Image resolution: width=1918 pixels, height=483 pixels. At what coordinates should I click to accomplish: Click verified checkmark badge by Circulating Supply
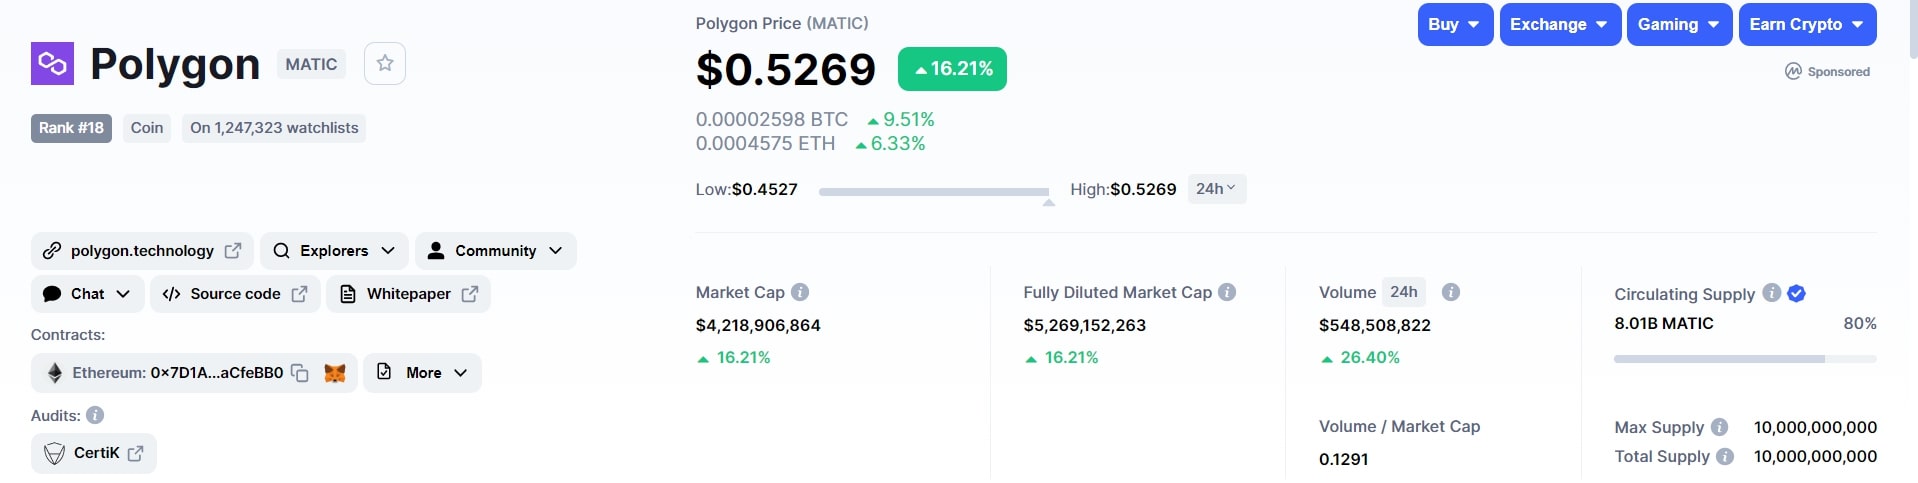click(x=1796, y=293)
